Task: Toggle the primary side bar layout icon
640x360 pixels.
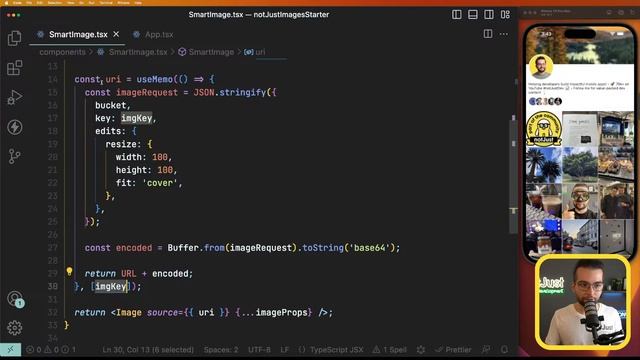Action: (x=457, y=15)
